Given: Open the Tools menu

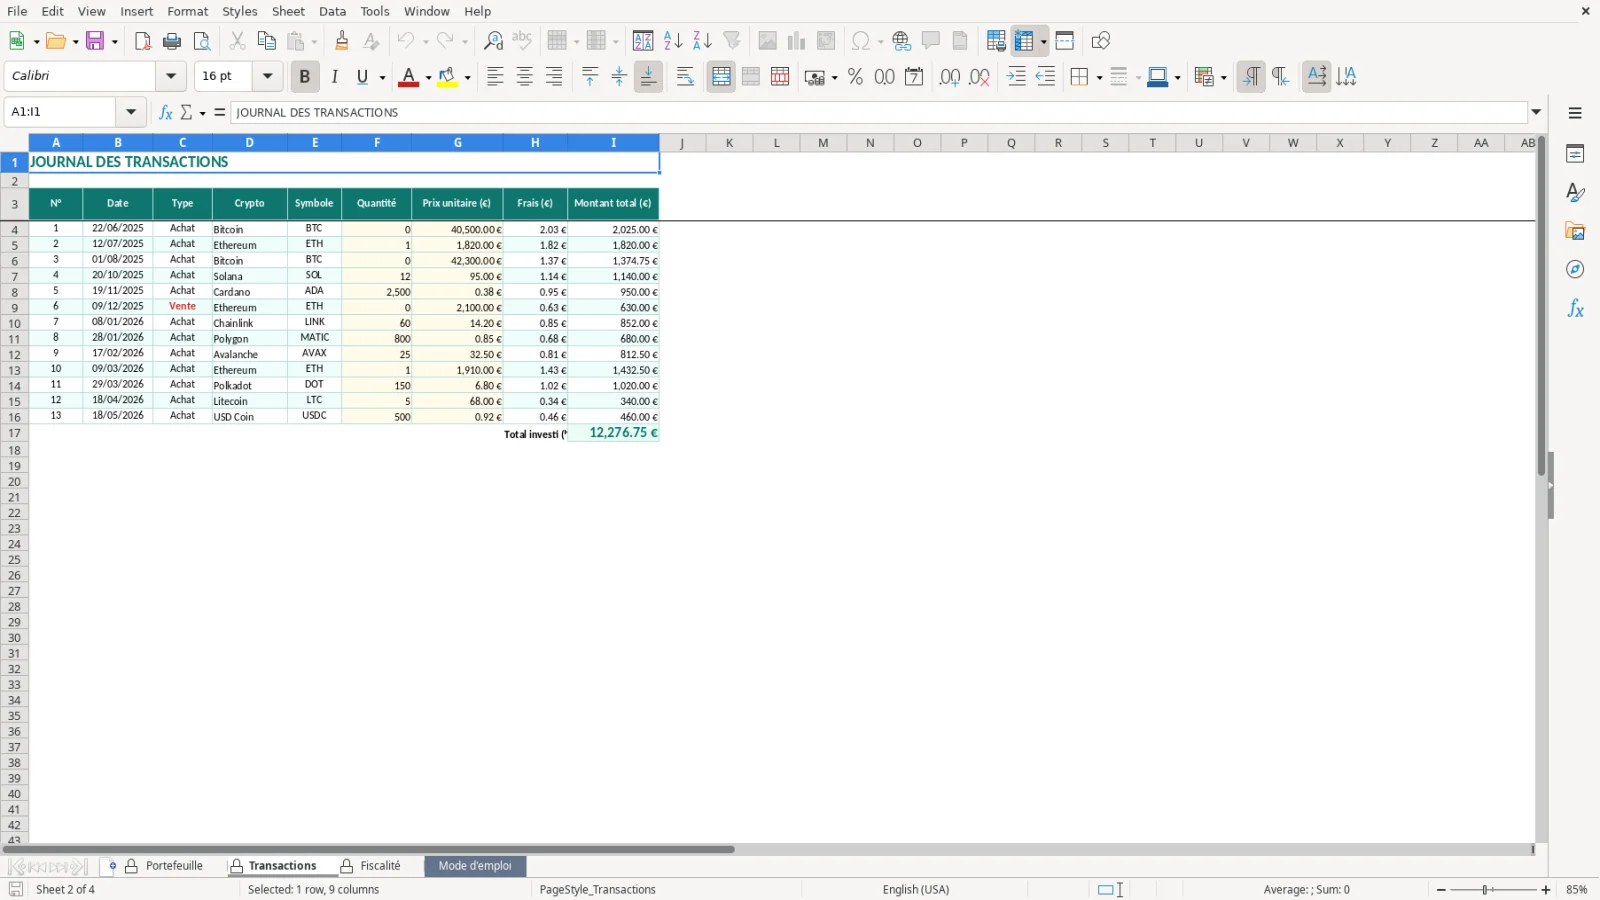Looking at the screenshot, I should click(375, 11).
